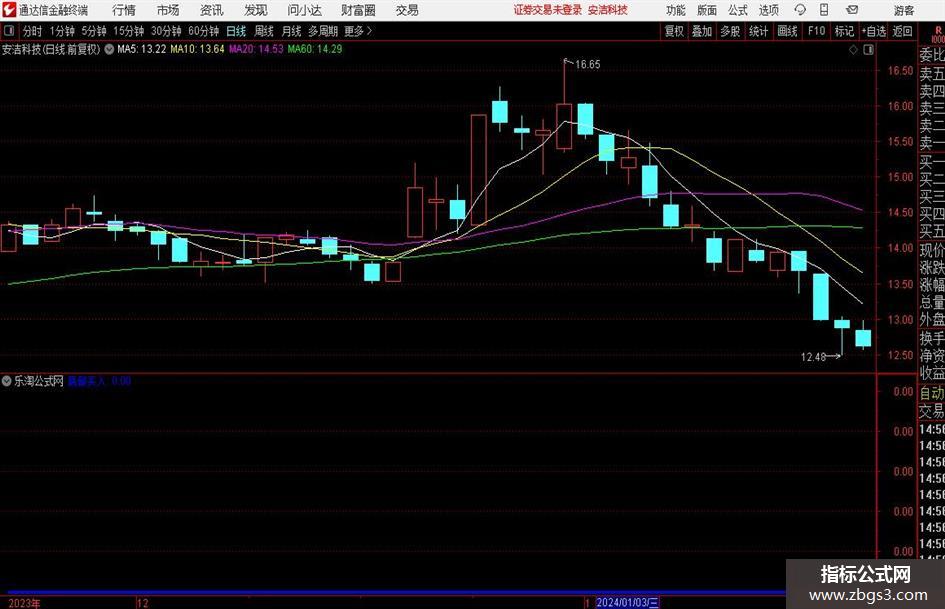Click the 13.00 price axis label
Viewport: 945px width, 609px height.
click(900, 320)
